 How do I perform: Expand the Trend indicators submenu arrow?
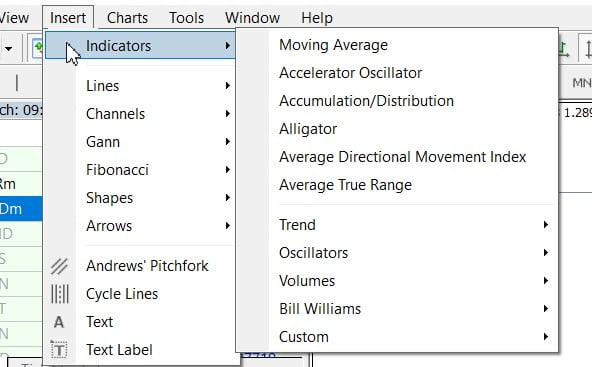tap(546, 225)
